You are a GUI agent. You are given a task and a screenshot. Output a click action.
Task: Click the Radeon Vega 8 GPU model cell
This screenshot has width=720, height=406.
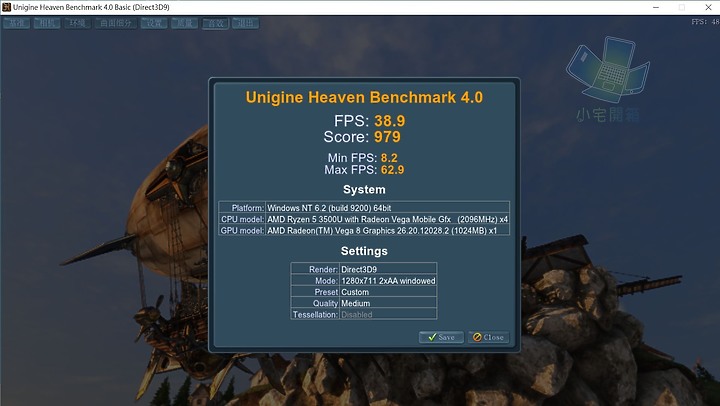[x=388, y=231]
